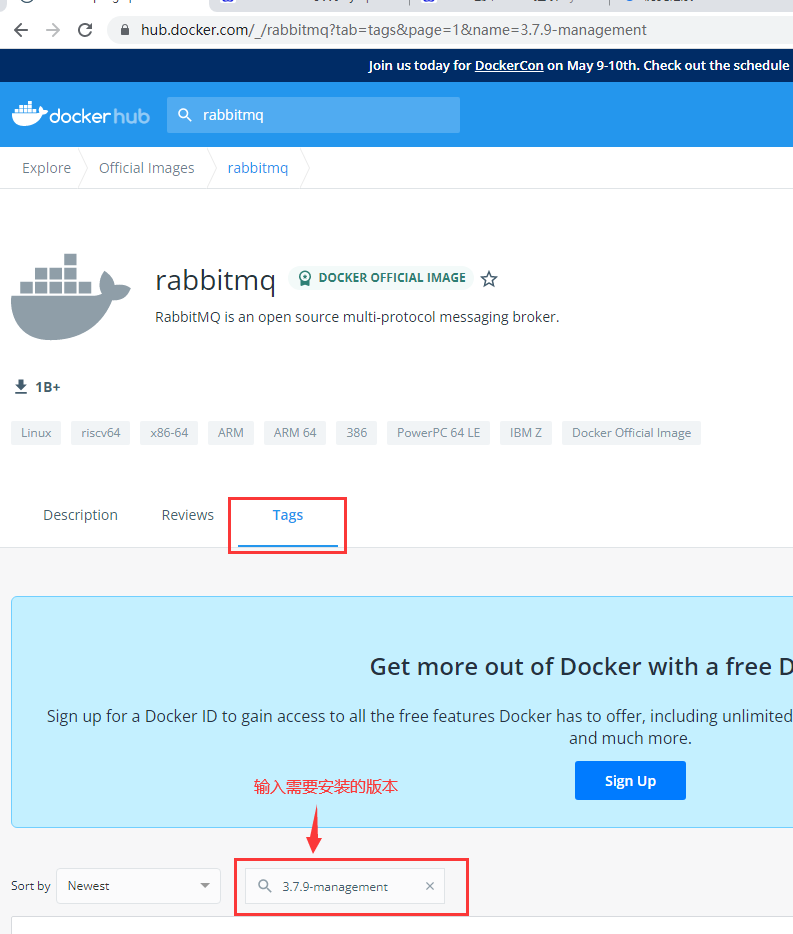Click the rabbitmq page title
The height and width of the screenshot is (934, 793).
(215, 280)
